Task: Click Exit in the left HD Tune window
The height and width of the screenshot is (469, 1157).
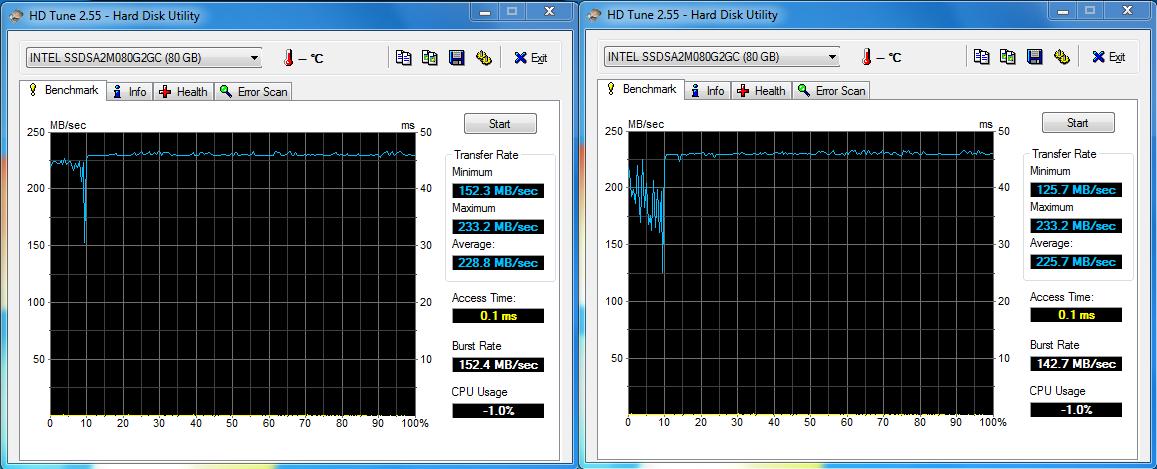Action: (531, 58)
